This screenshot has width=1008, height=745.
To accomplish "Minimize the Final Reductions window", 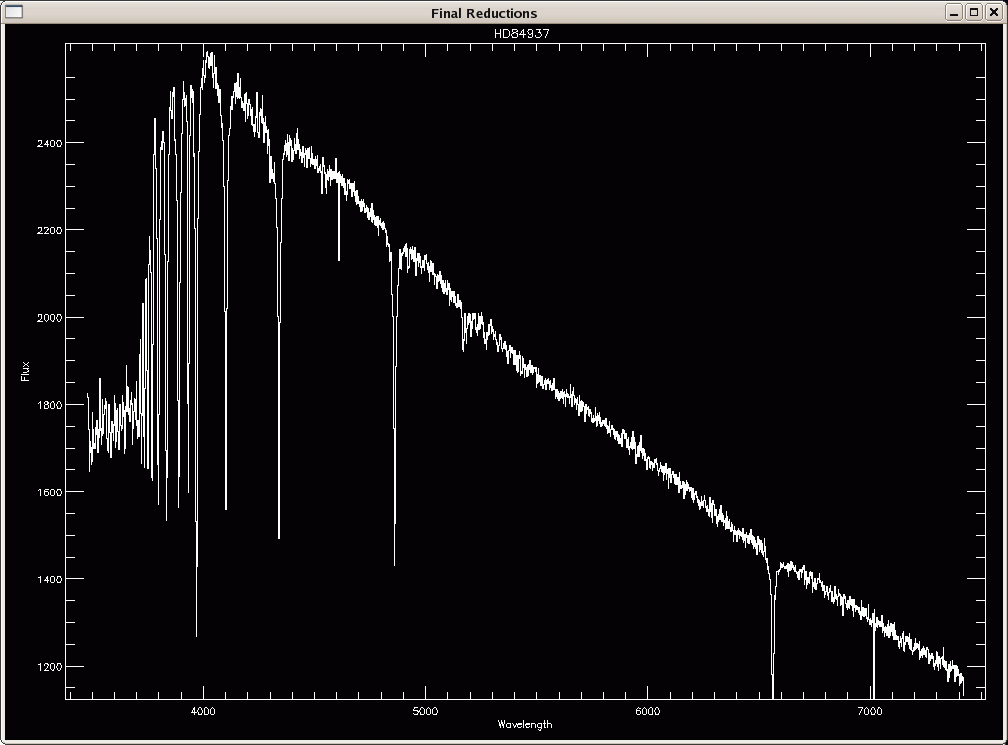I will tap(955, 12).
